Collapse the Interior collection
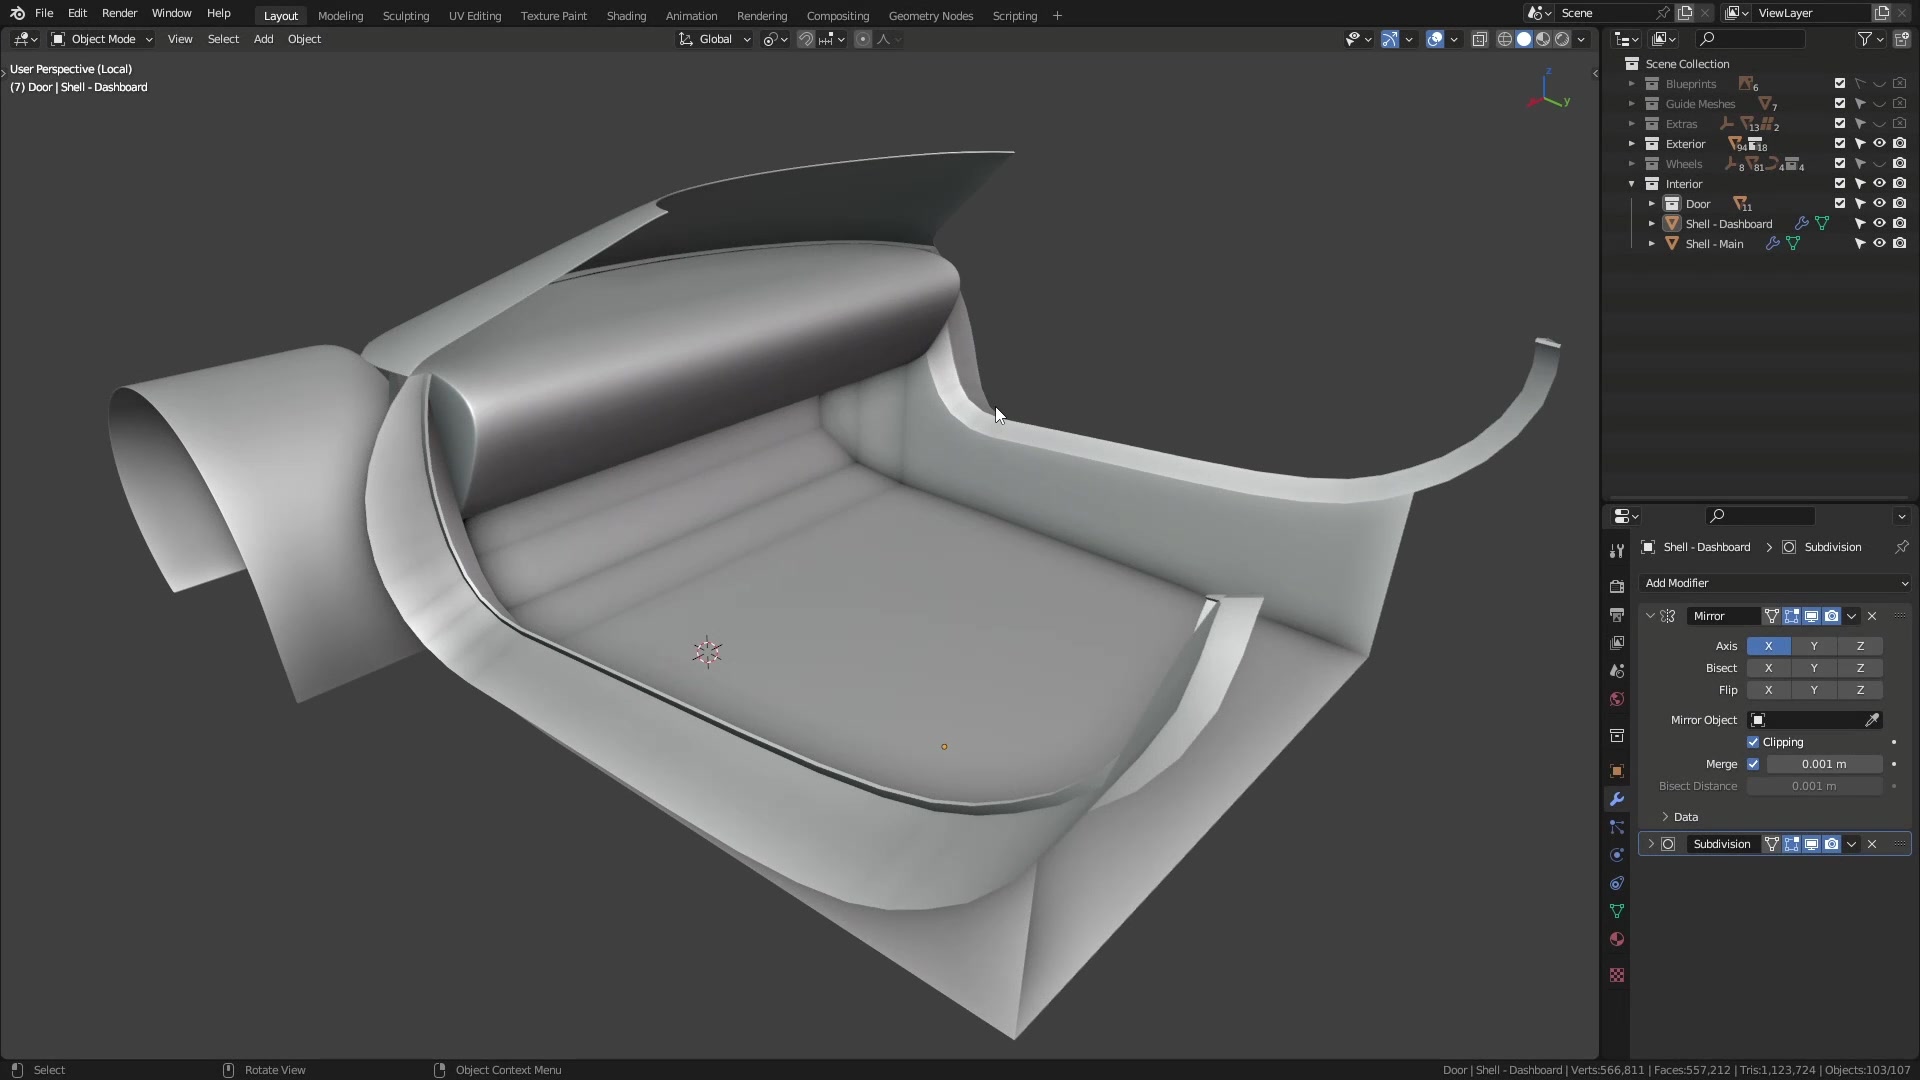This screenshot has width=1920, height=1080. [x=1632, y=184]
